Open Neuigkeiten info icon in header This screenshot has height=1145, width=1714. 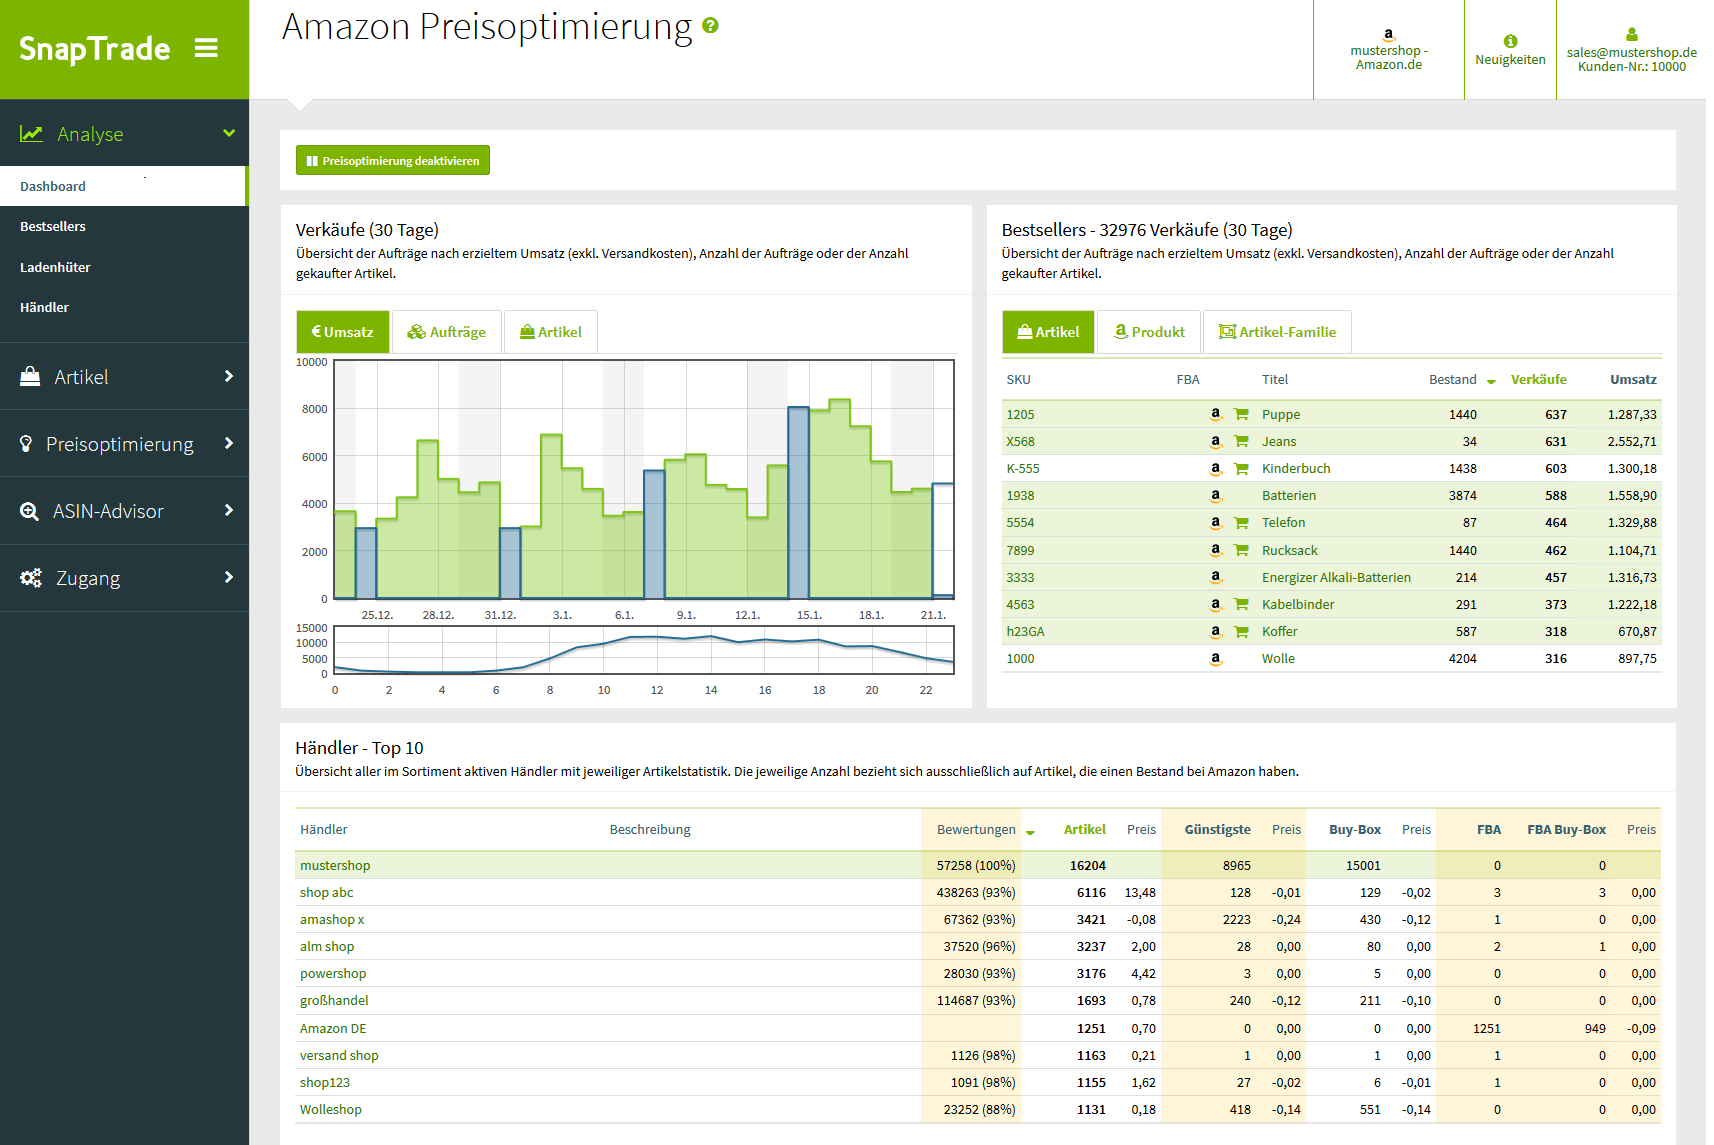coord(1510,41)
